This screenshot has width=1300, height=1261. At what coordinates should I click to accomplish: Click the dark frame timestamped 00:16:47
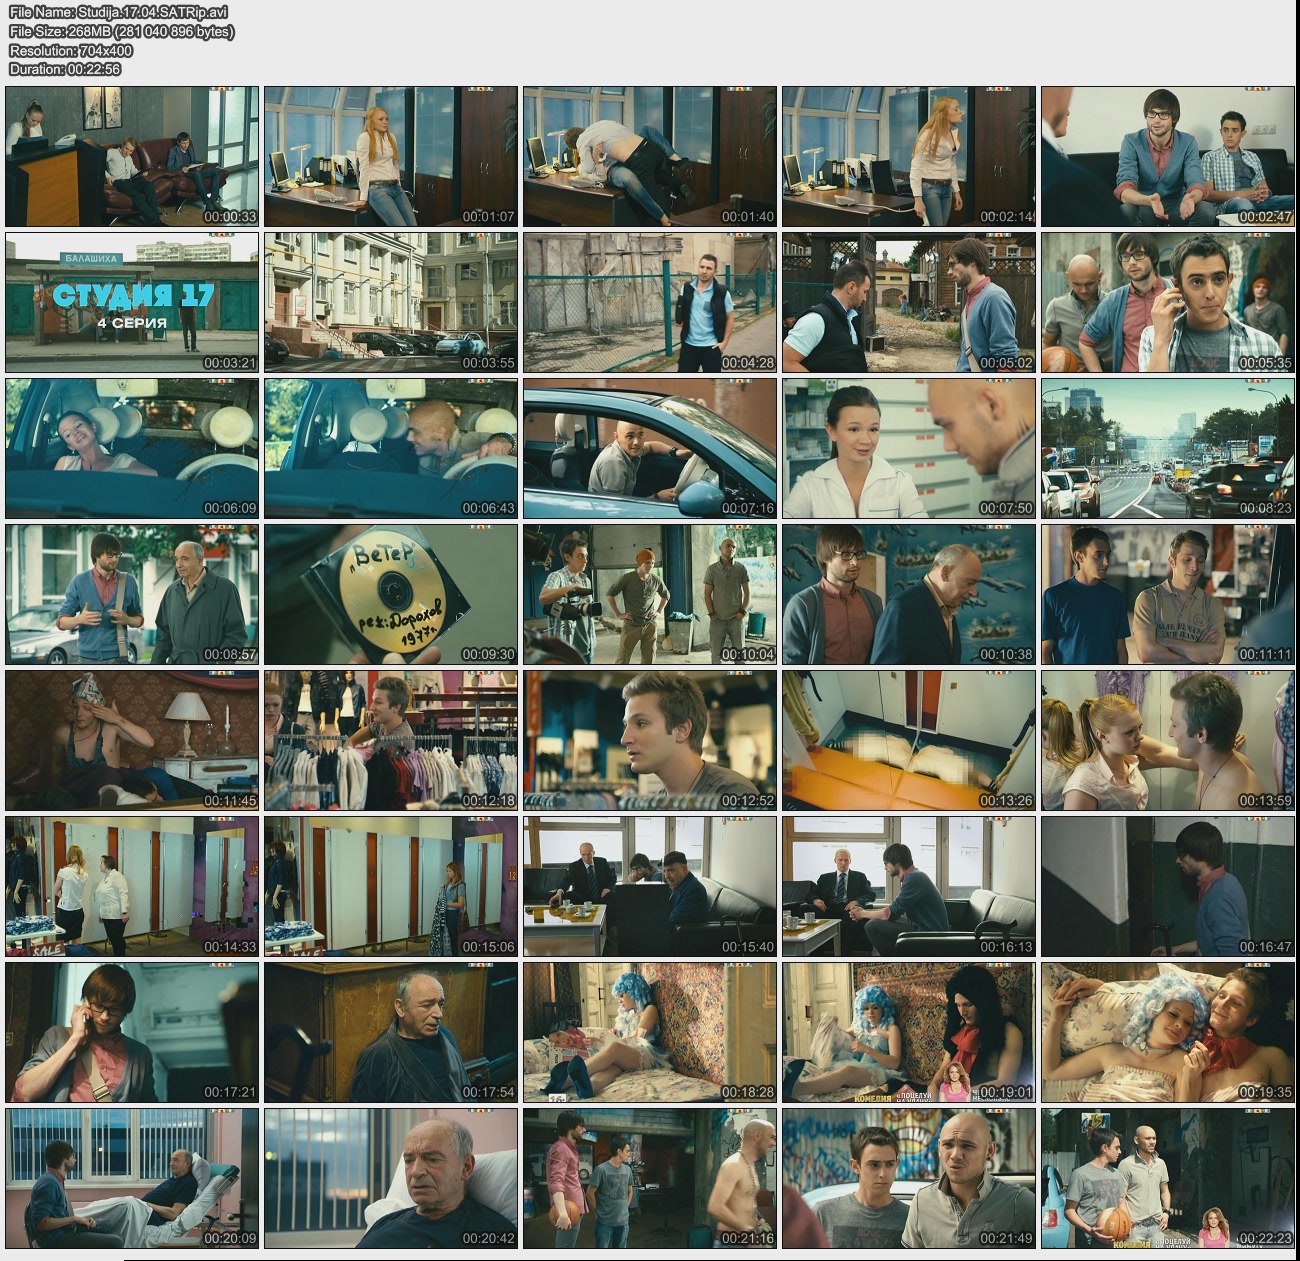pos(1167,886)
